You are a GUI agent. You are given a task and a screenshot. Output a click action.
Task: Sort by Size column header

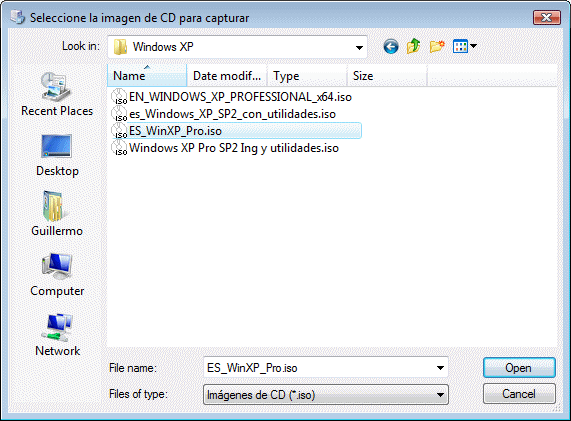[x=387, y=76]
